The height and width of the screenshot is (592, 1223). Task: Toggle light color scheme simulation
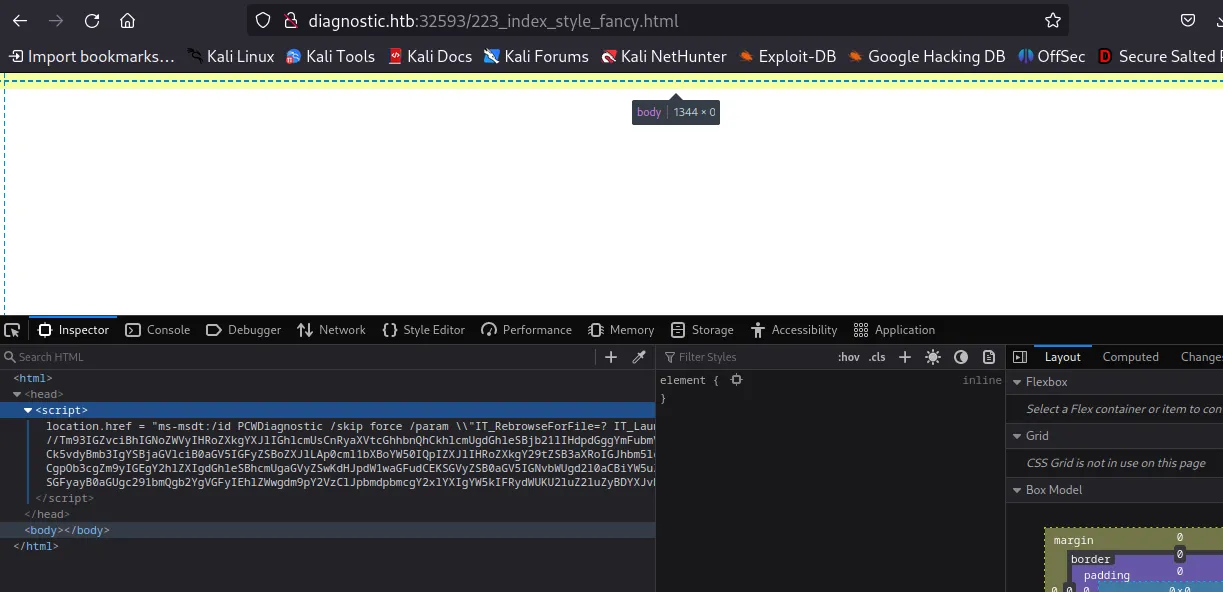(x=933, y=357)
